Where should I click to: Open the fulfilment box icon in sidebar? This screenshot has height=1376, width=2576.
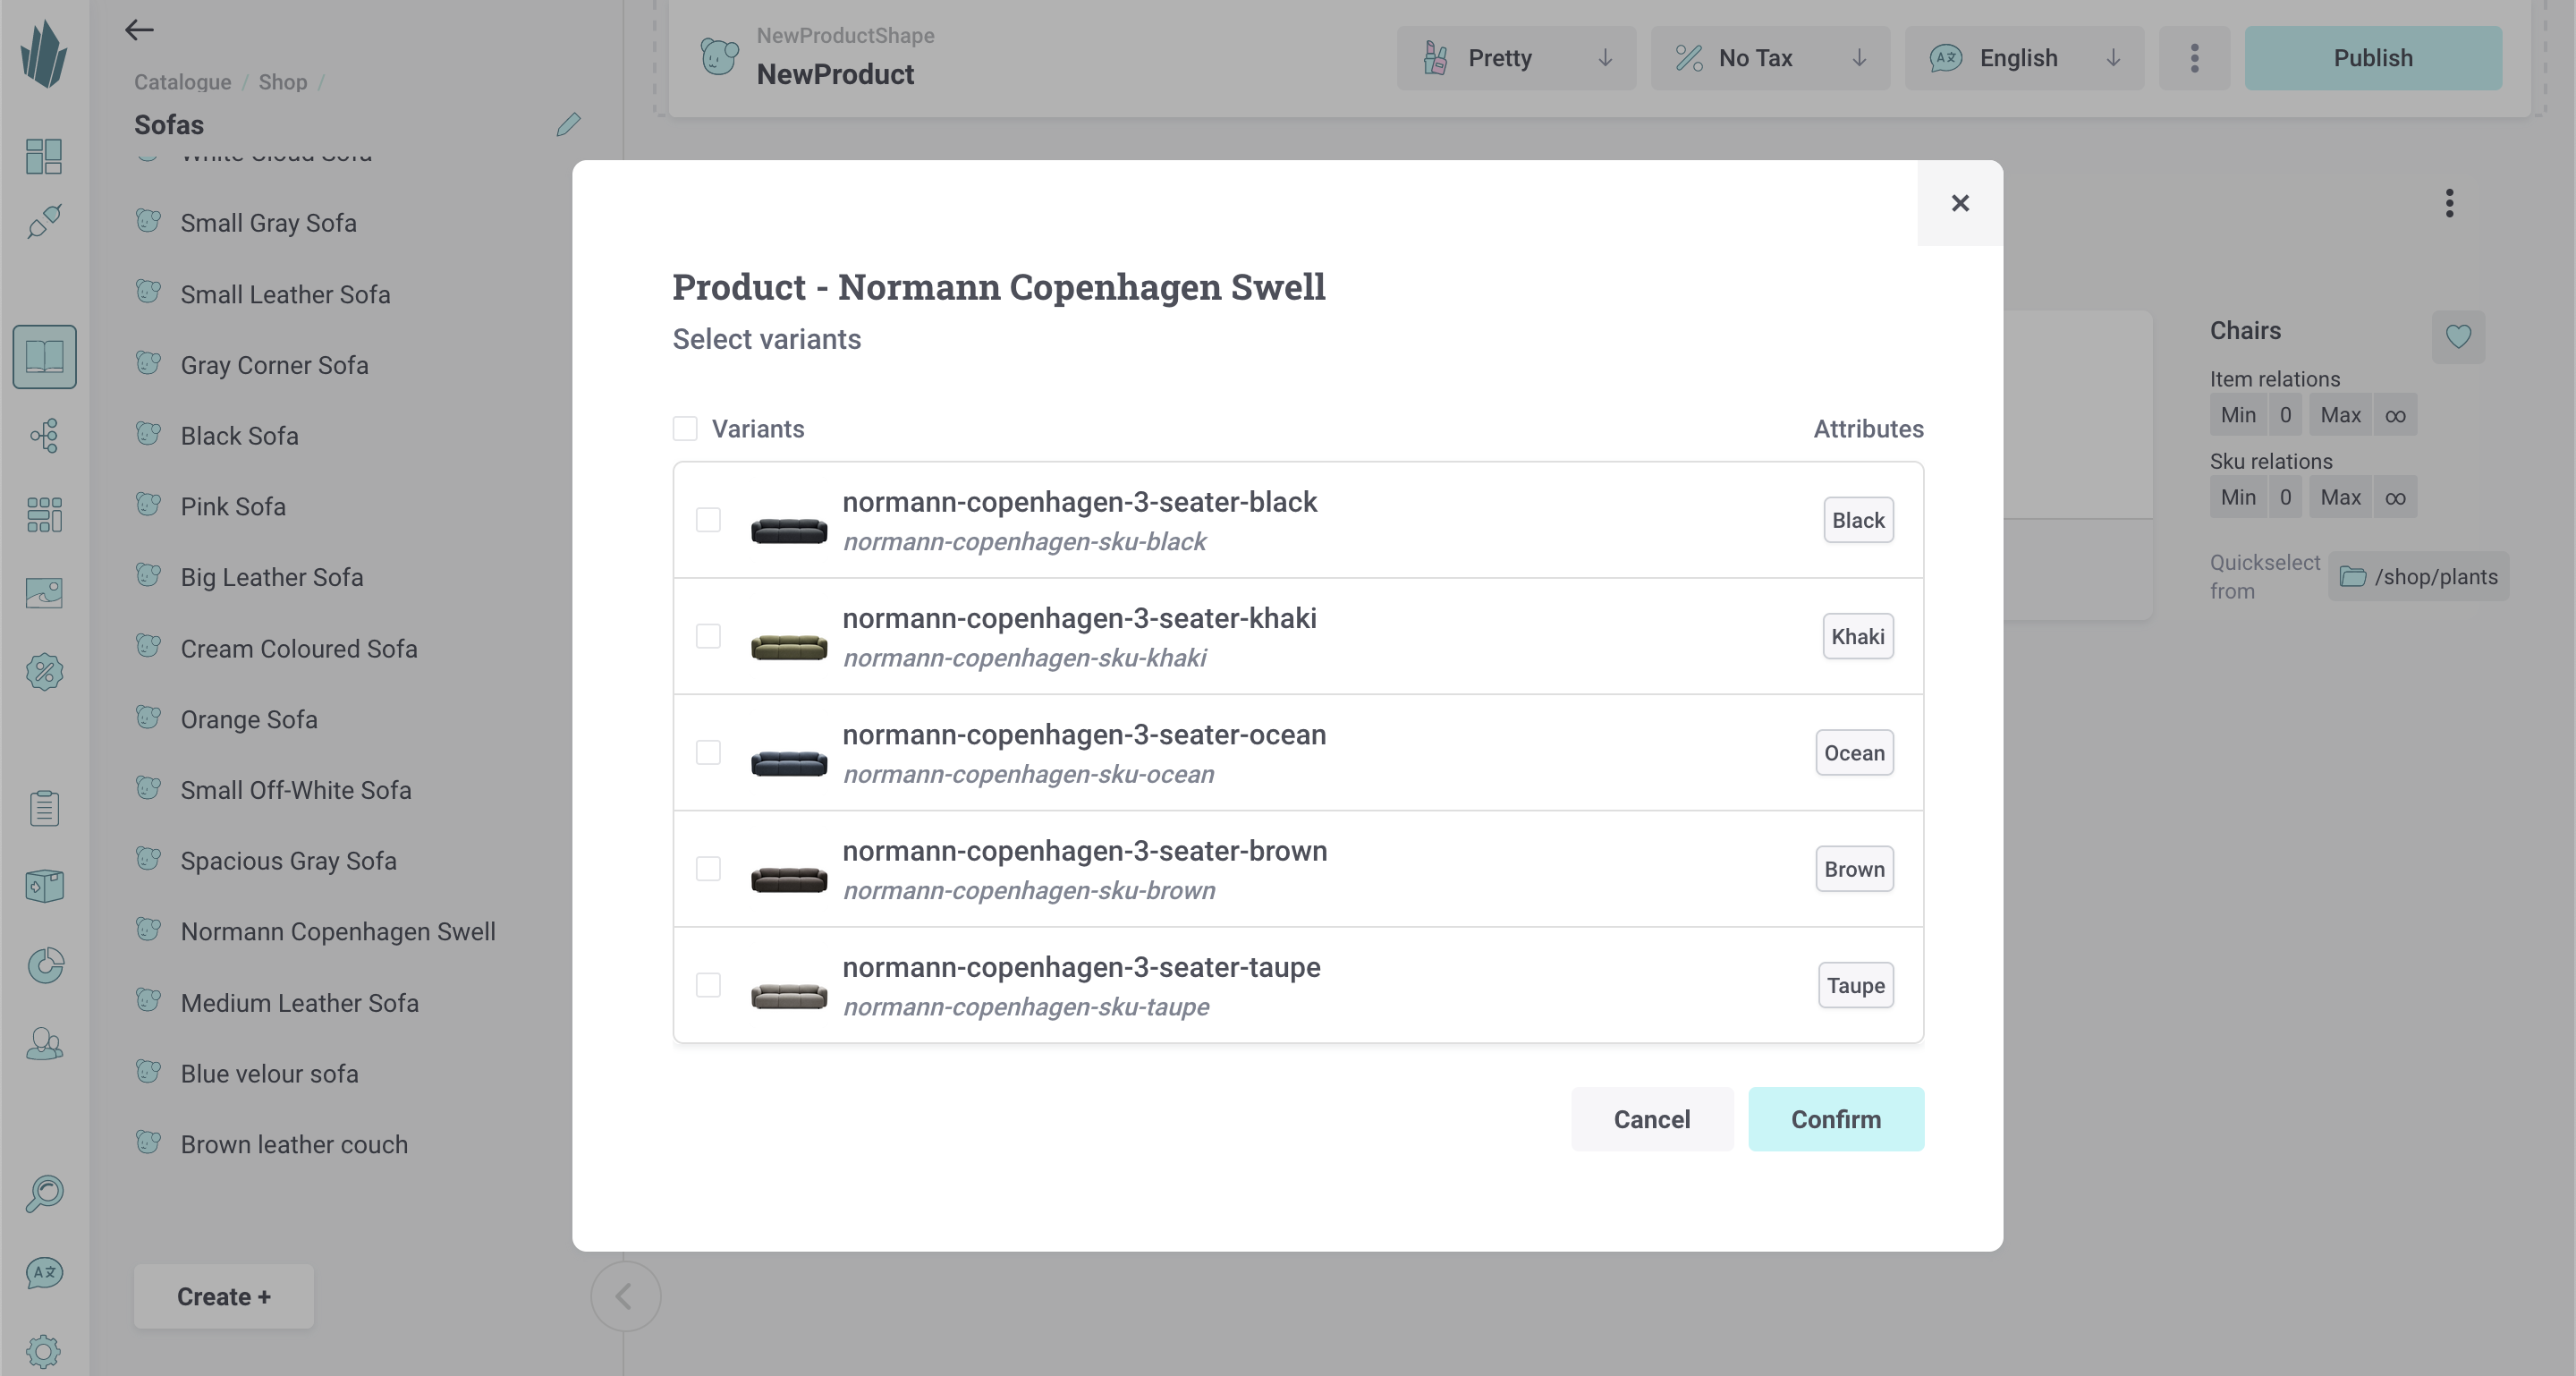[x=44, y=886]
